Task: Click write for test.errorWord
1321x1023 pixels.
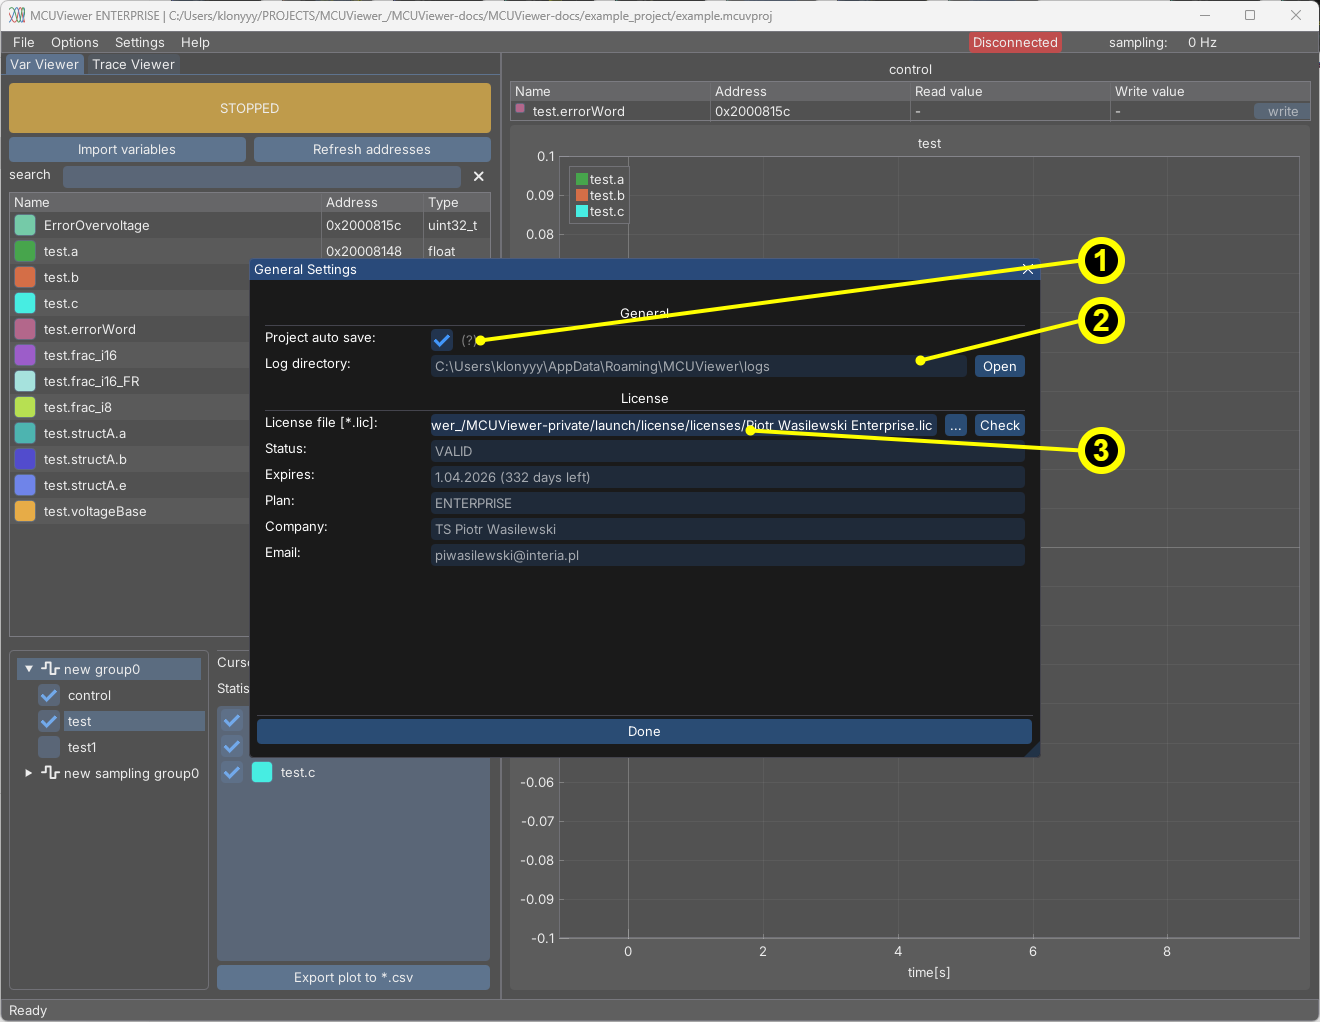Action: coord(1282,112)
